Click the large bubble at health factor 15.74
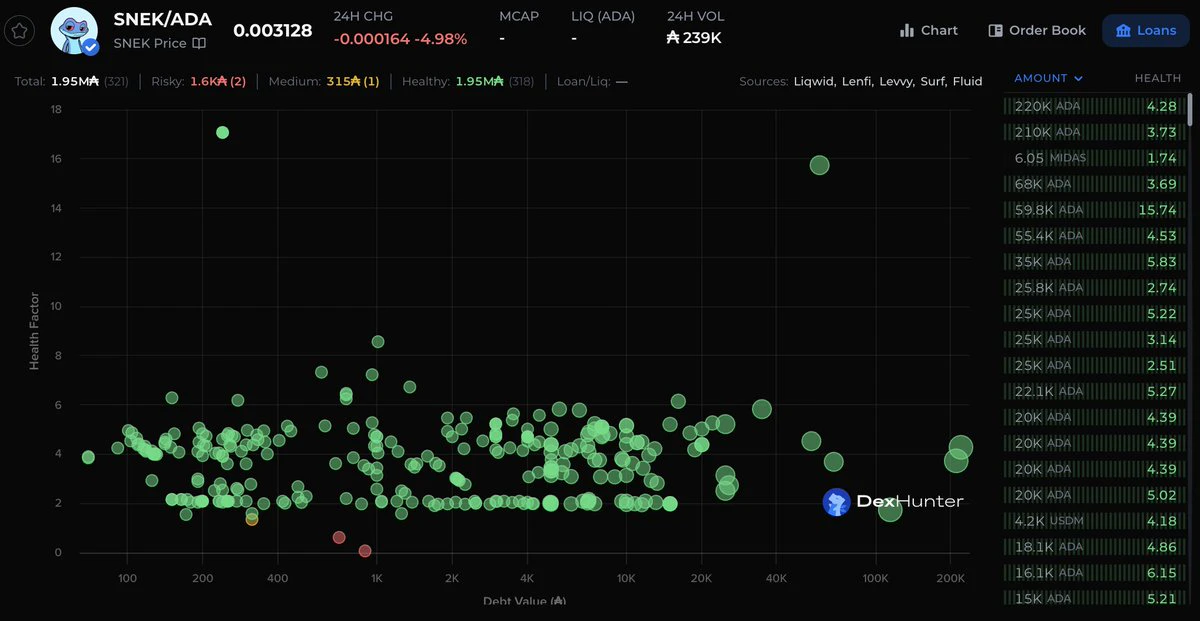This screenshot has height=621, width=1200. pos(819,165)
